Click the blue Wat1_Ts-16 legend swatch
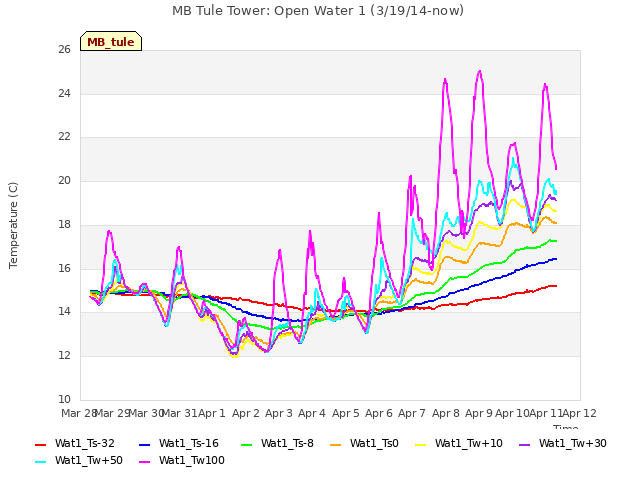Screen dimensions: 640x480 point(145,444)
